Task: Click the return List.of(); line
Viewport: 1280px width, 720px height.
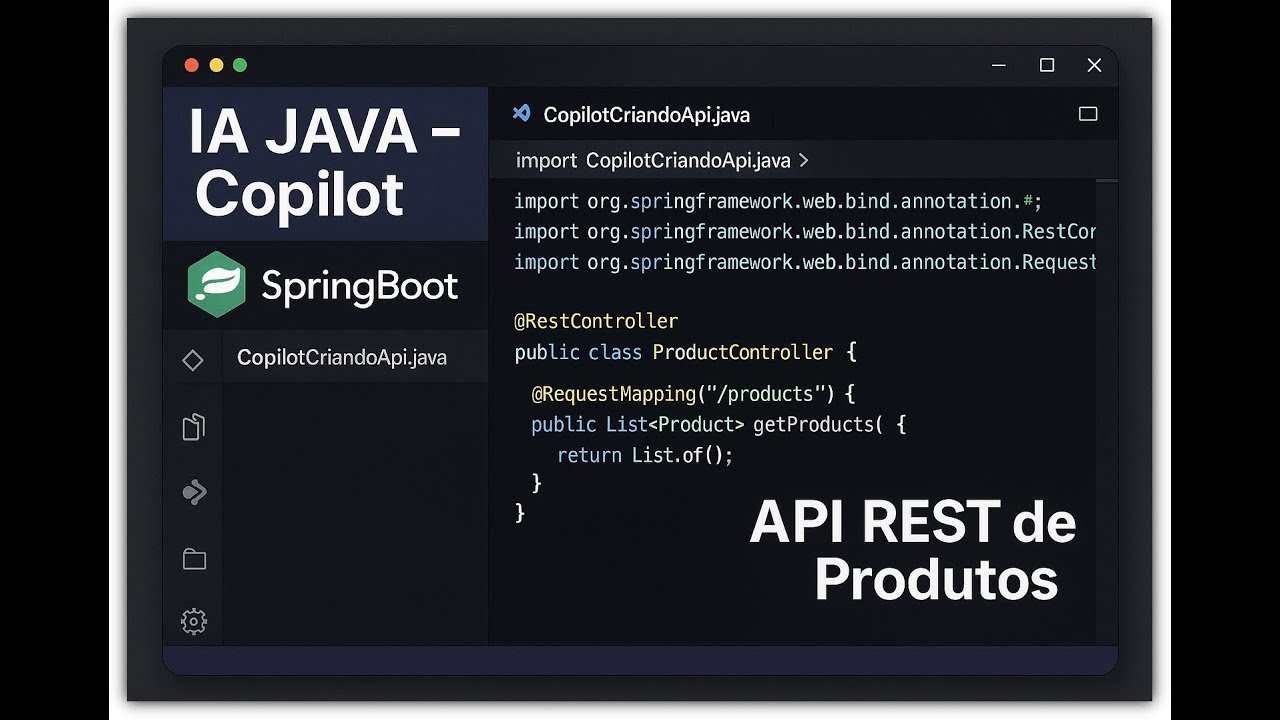Action: 645,455
